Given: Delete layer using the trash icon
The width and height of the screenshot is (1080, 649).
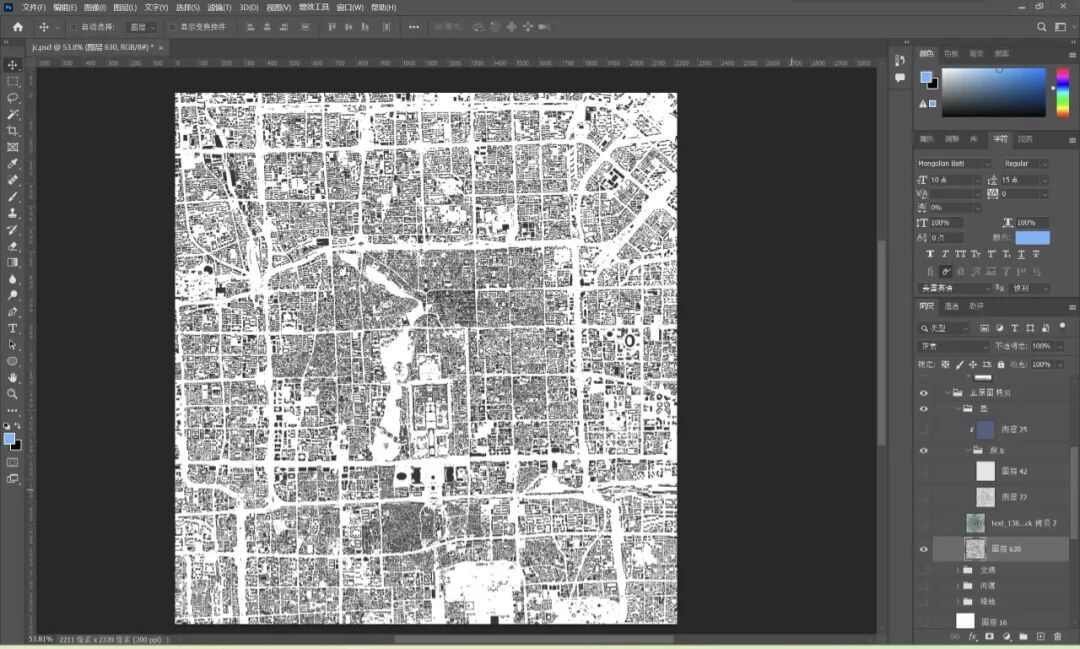Looking at the screenshot, I should (1057, 637).
